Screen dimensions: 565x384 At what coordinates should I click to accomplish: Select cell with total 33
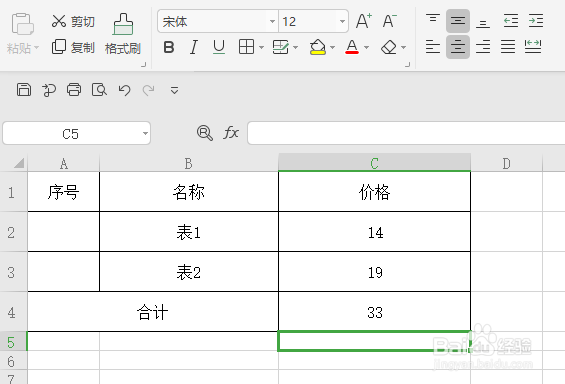pos(374,312)
